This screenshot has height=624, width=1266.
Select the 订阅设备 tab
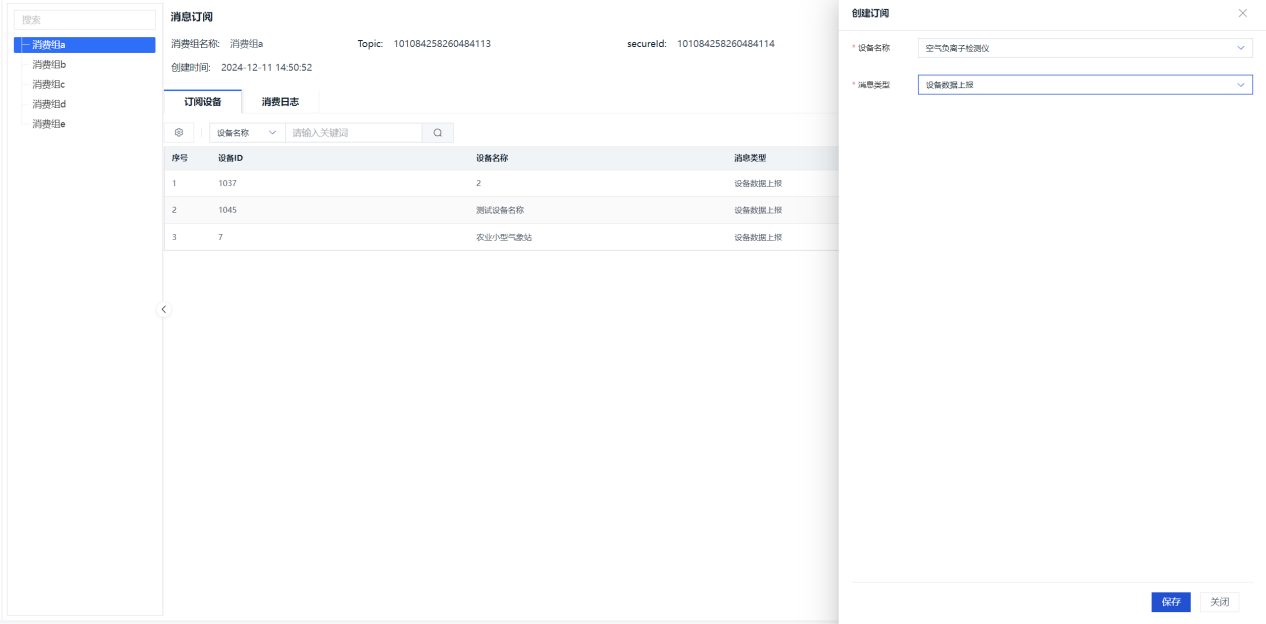tap(202, 101)
